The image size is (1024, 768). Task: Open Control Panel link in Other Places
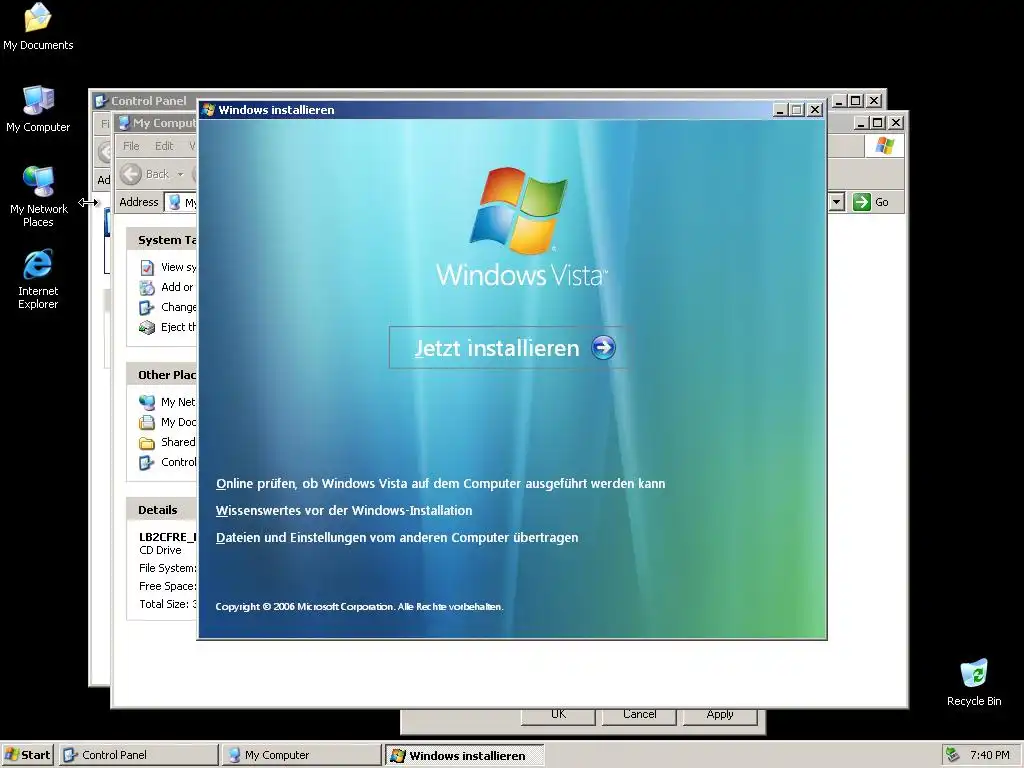(x=167, y=462)
